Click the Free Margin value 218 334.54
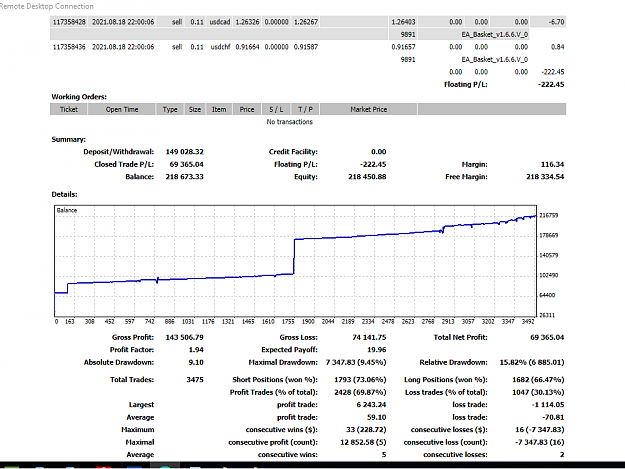Screen dimensions: 625x469 (x=545, y=177)
